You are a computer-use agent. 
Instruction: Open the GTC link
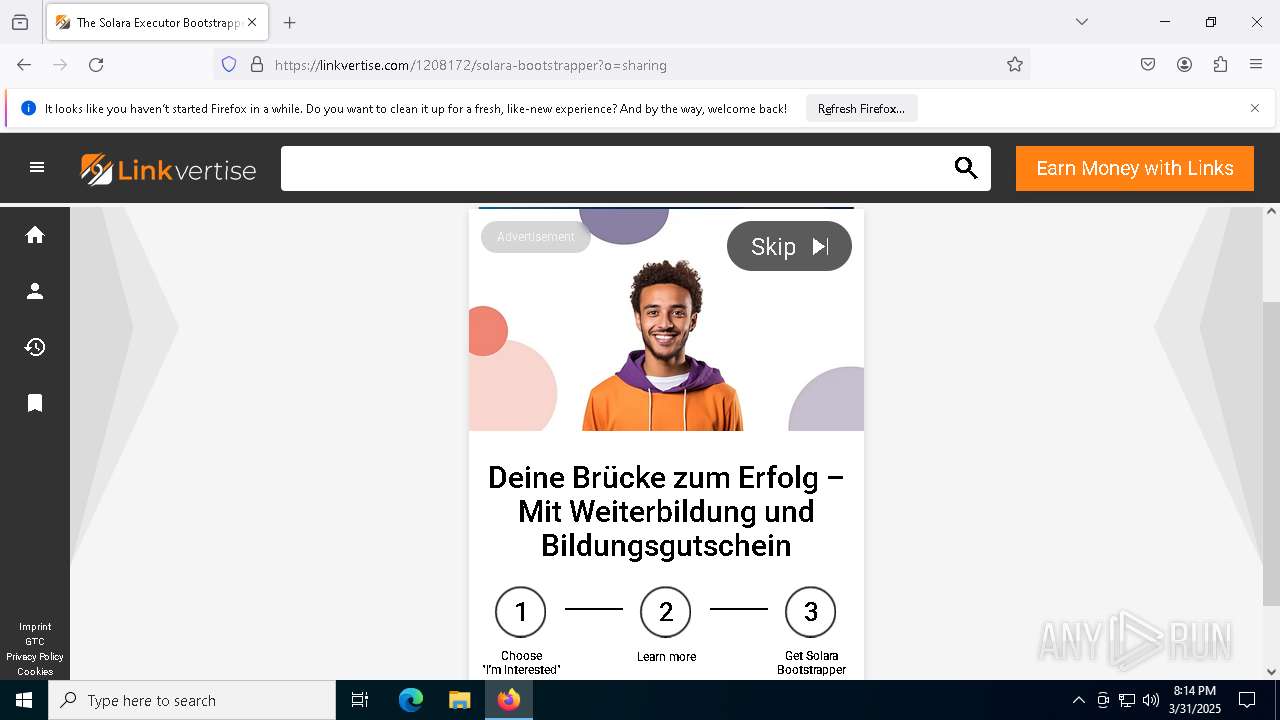[x=35, y=642]
